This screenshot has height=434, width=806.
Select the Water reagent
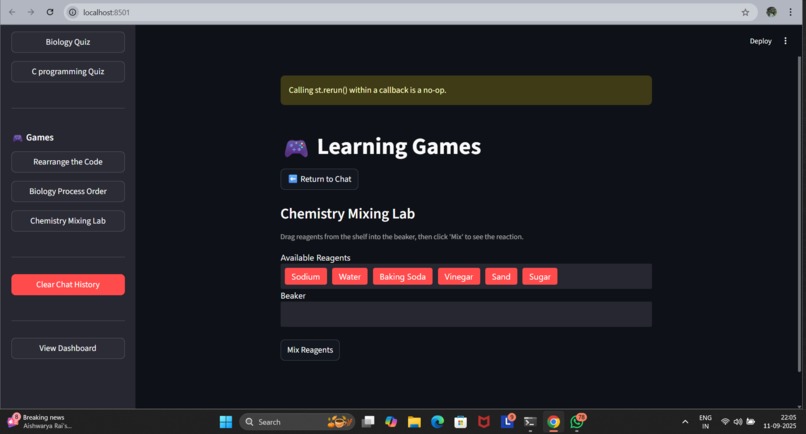[x=350, y=277]
